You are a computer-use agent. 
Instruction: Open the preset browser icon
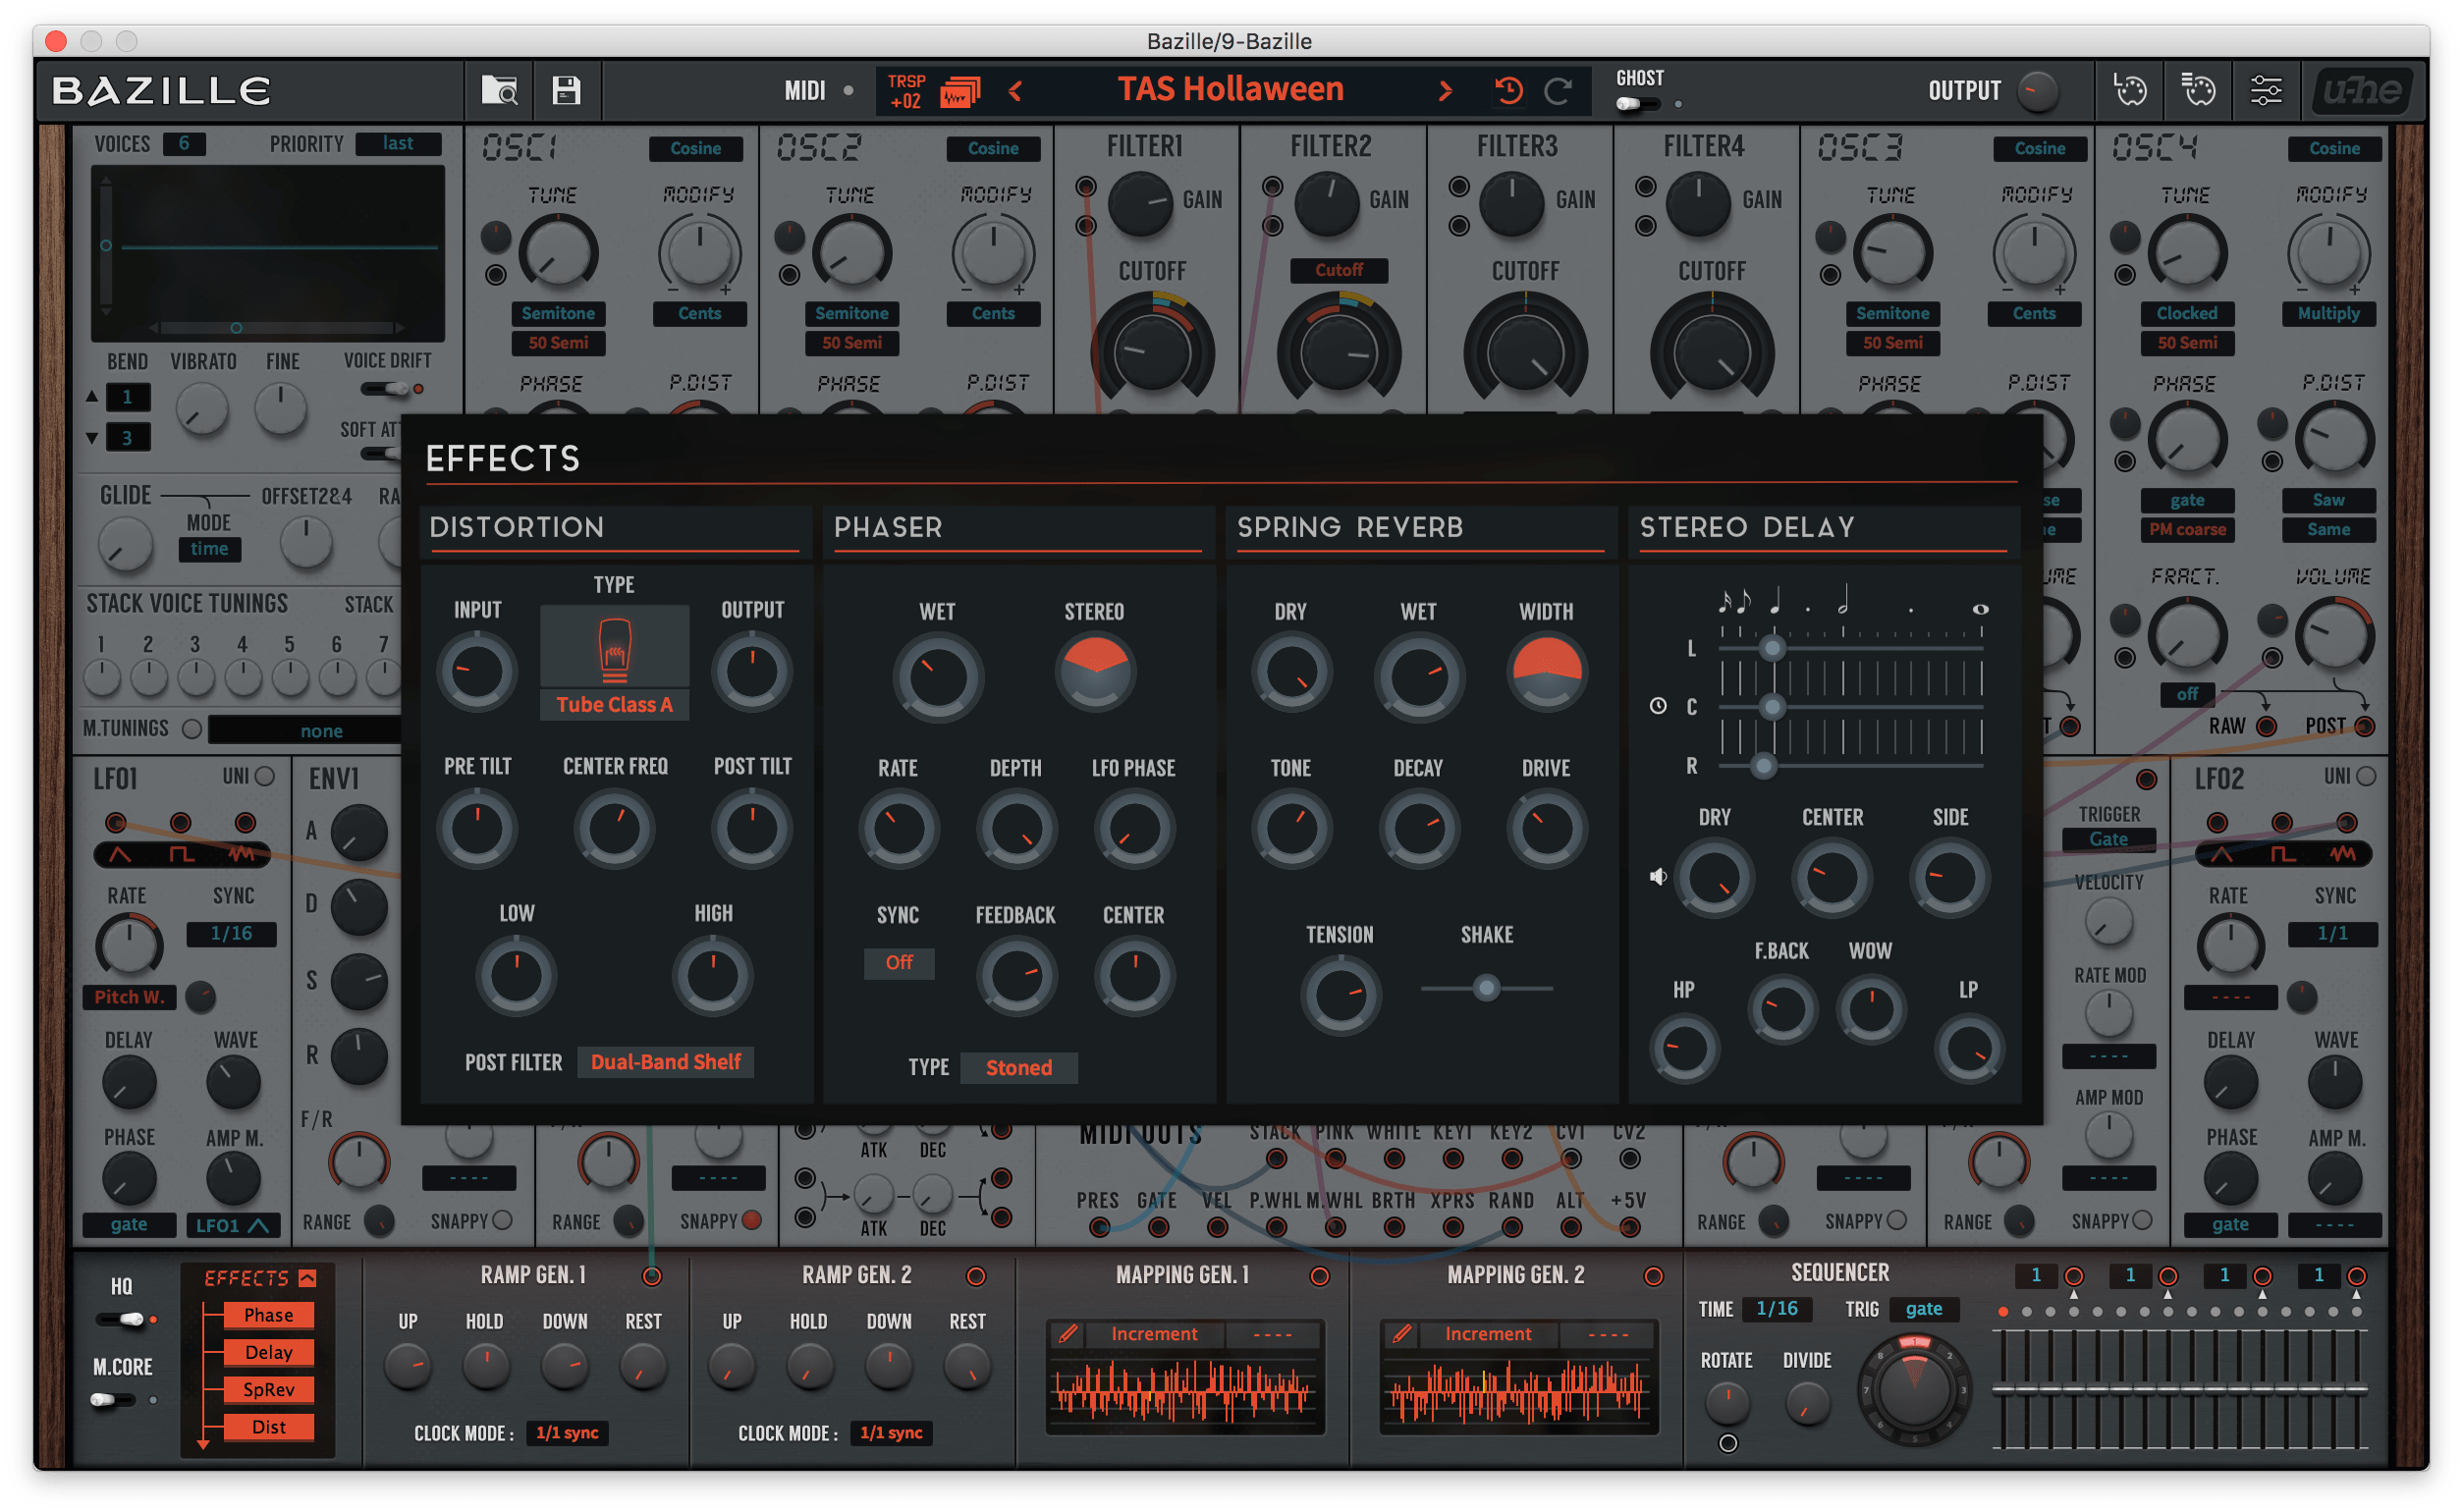[x=499, y=91]
